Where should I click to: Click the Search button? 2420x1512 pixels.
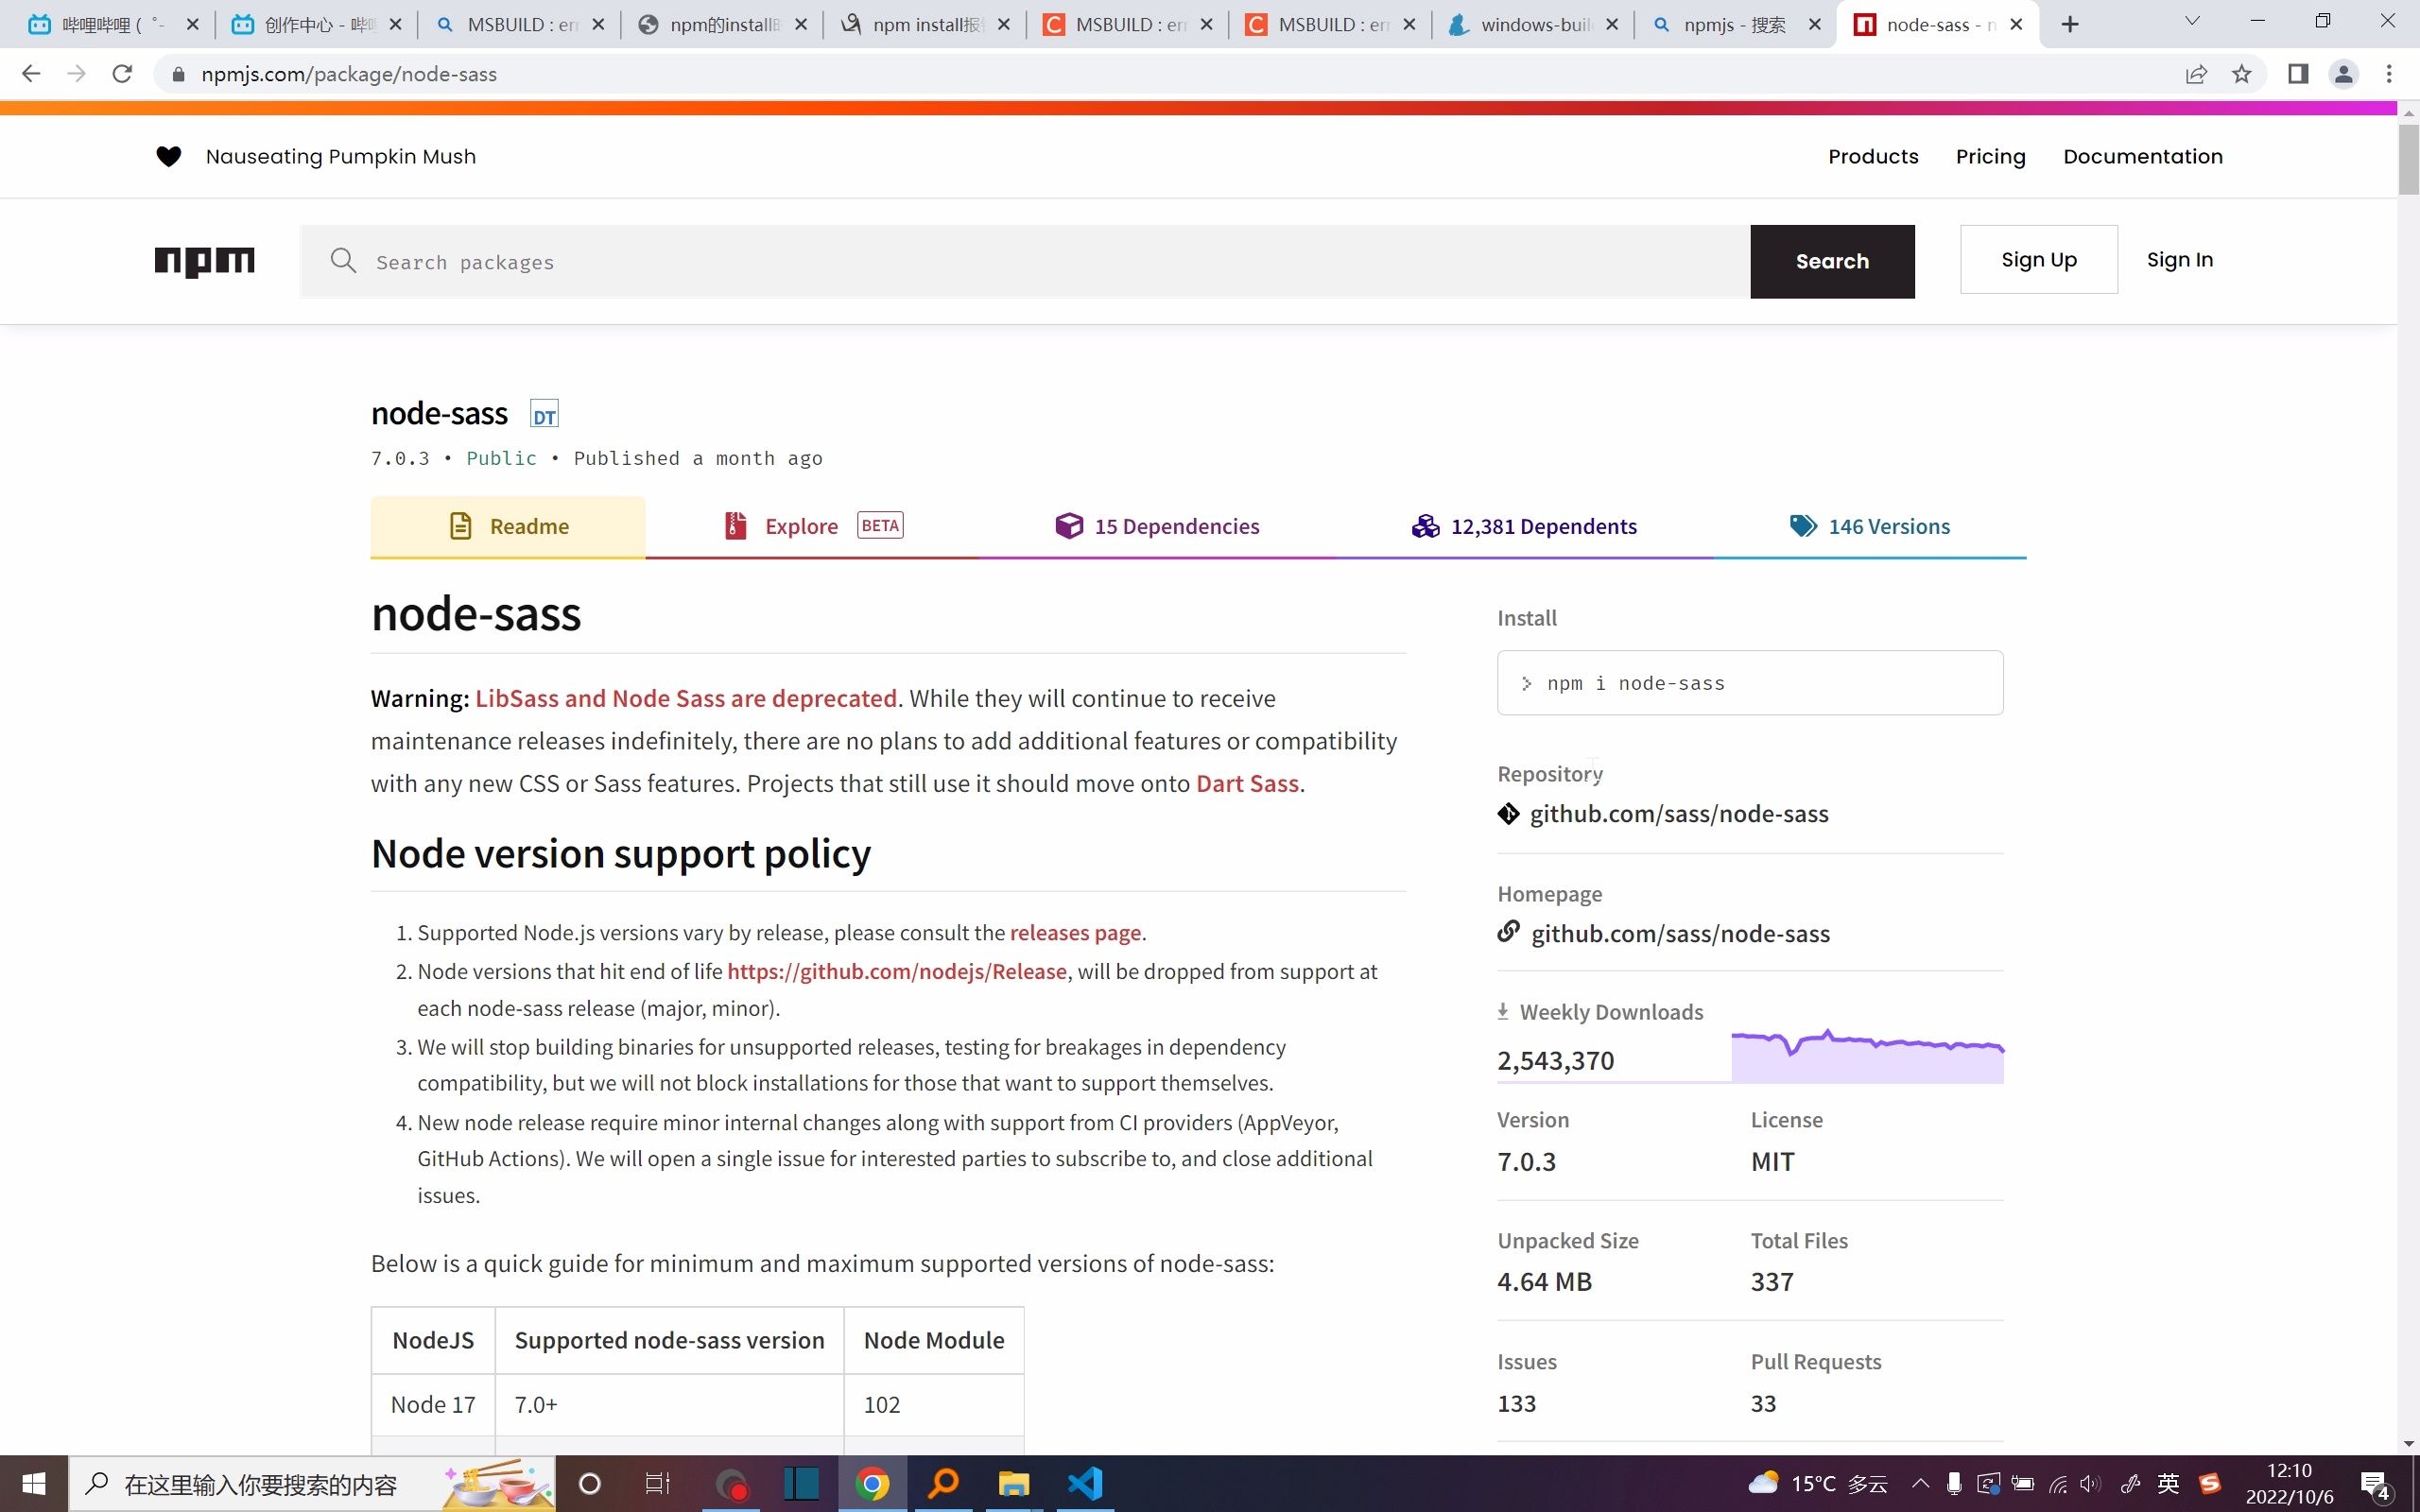[1833, 261]
